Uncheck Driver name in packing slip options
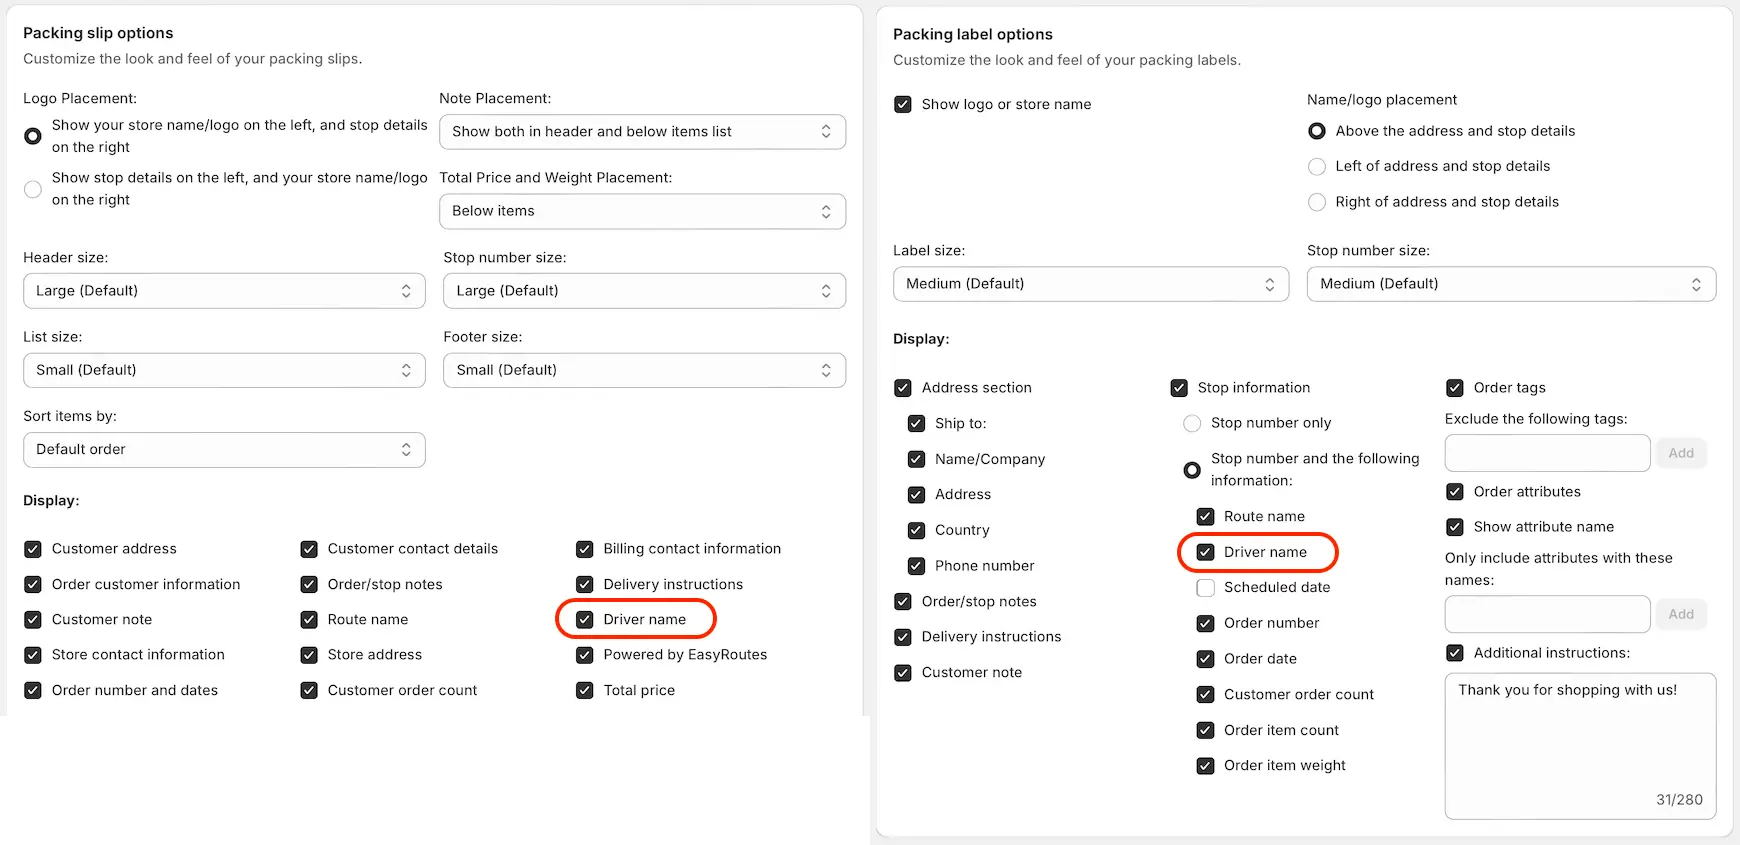The width and height of the screenshot is (1740, 845). pos(585,620)
